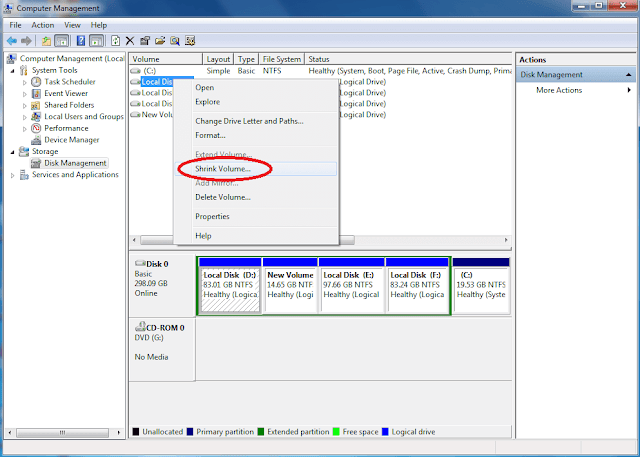Select the Local Disk (D:) partition block
This screenshot has height=457, width=640.
(230, 286)
